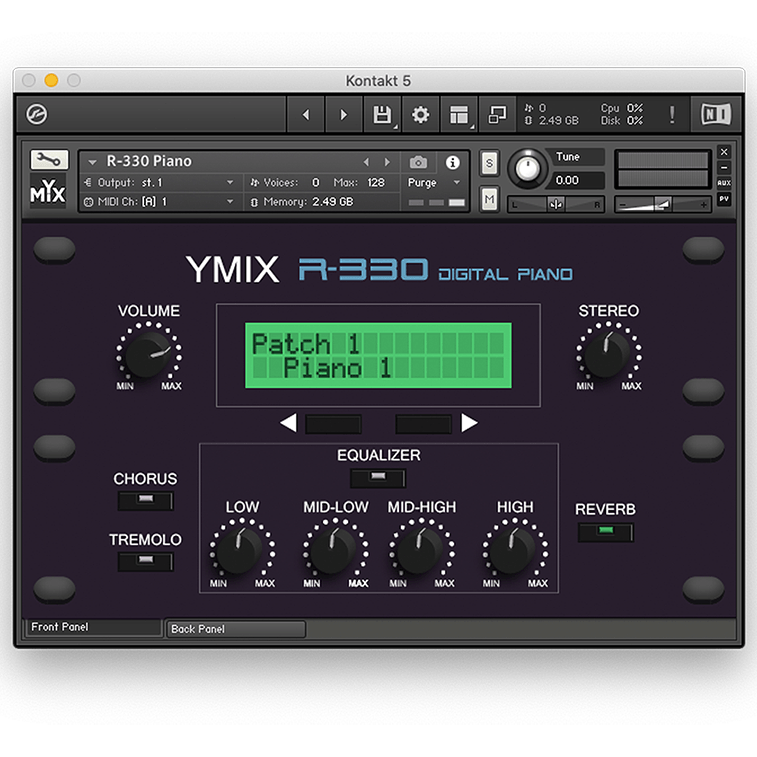Open the Output st. 1 dropdown

click(158, 182)
